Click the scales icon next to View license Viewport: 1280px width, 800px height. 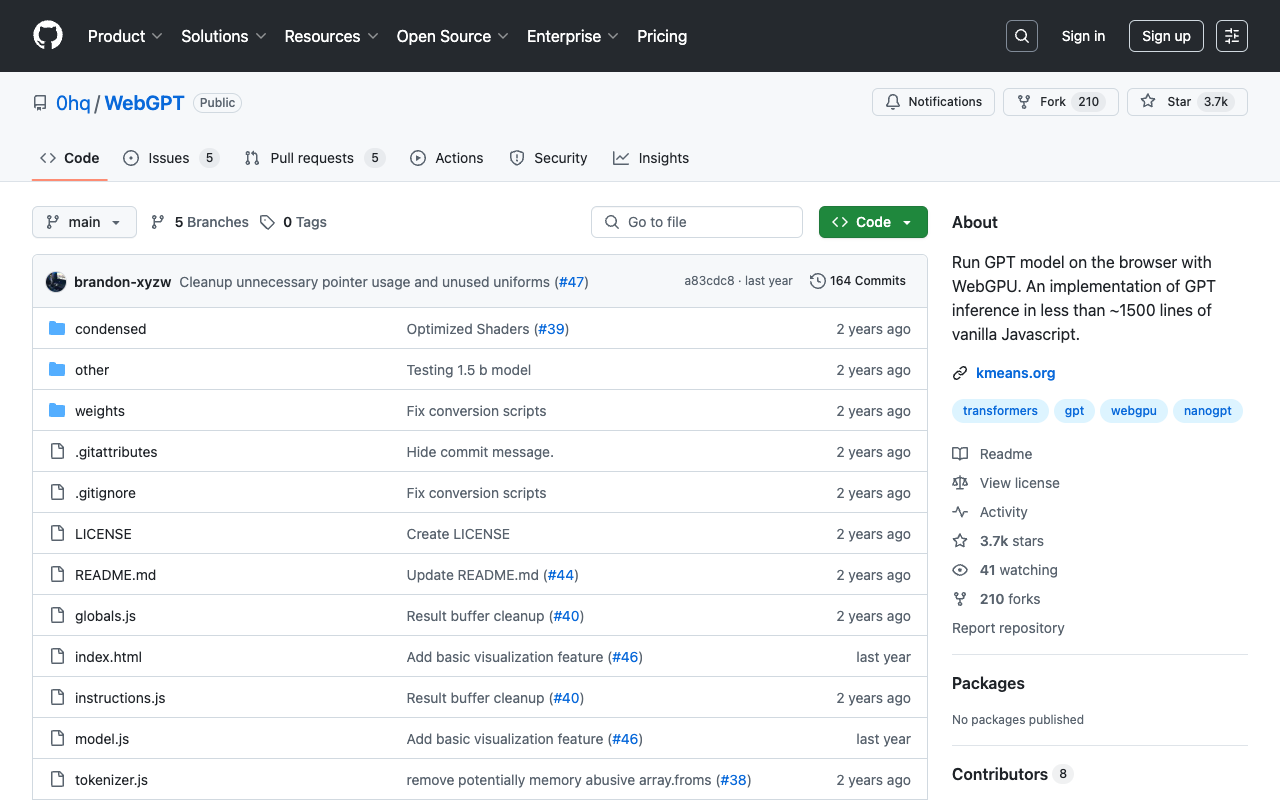tap(960, 483)
